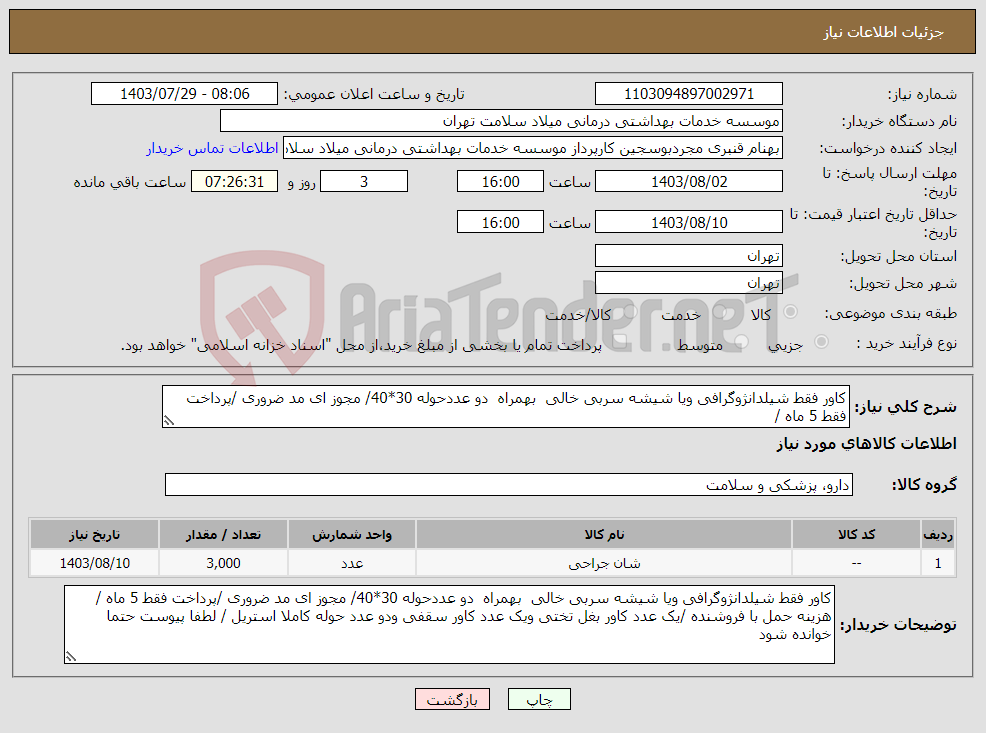
Task: Click the delivery province field تهران
Action: coord(689,256)
